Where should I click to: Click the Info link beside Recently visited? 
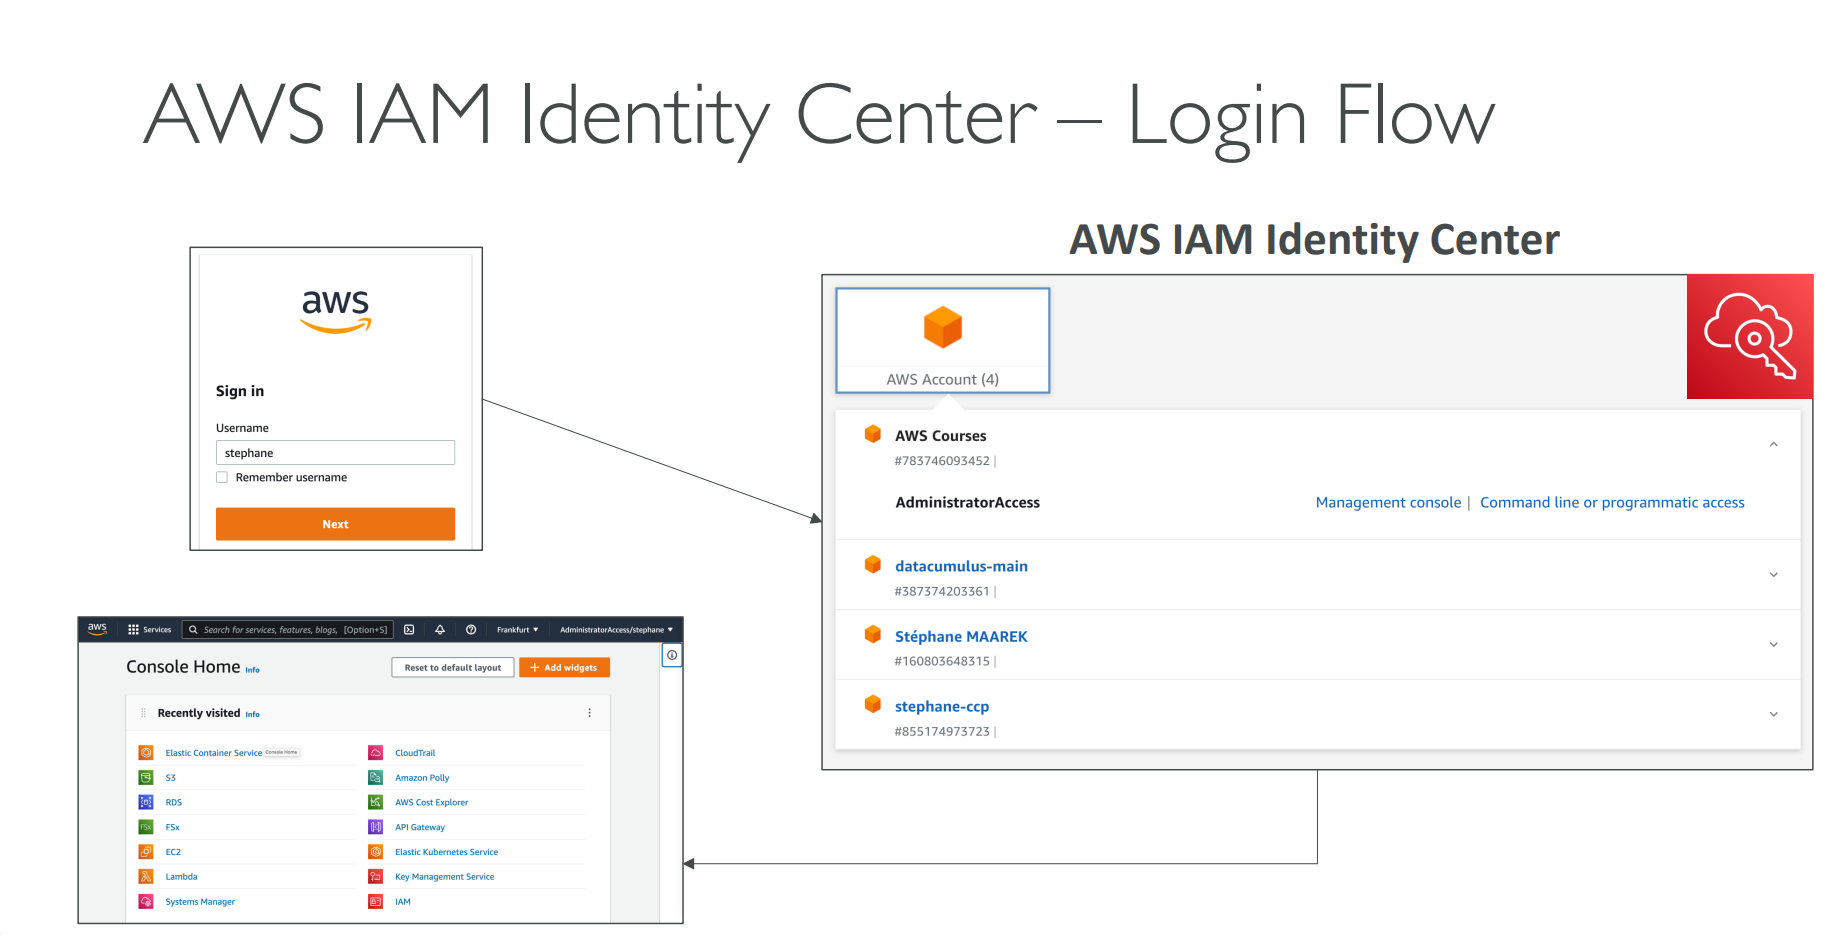(x=252, y=714)
